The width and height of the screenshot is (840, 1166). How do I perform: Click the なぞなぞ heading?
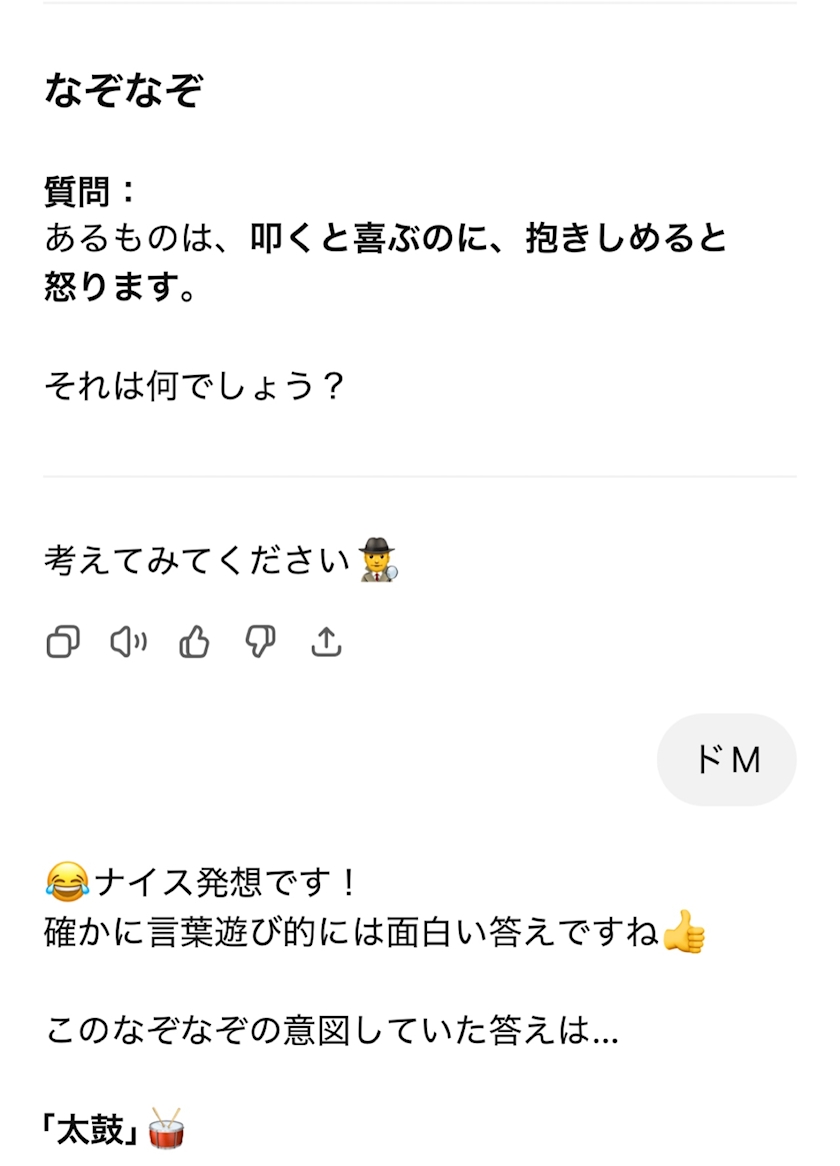click(123, 90)
